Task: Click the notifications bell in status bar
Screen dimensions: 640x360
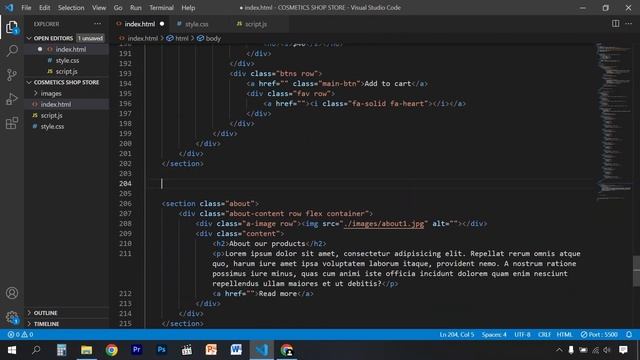Action: tap(629, 334)
